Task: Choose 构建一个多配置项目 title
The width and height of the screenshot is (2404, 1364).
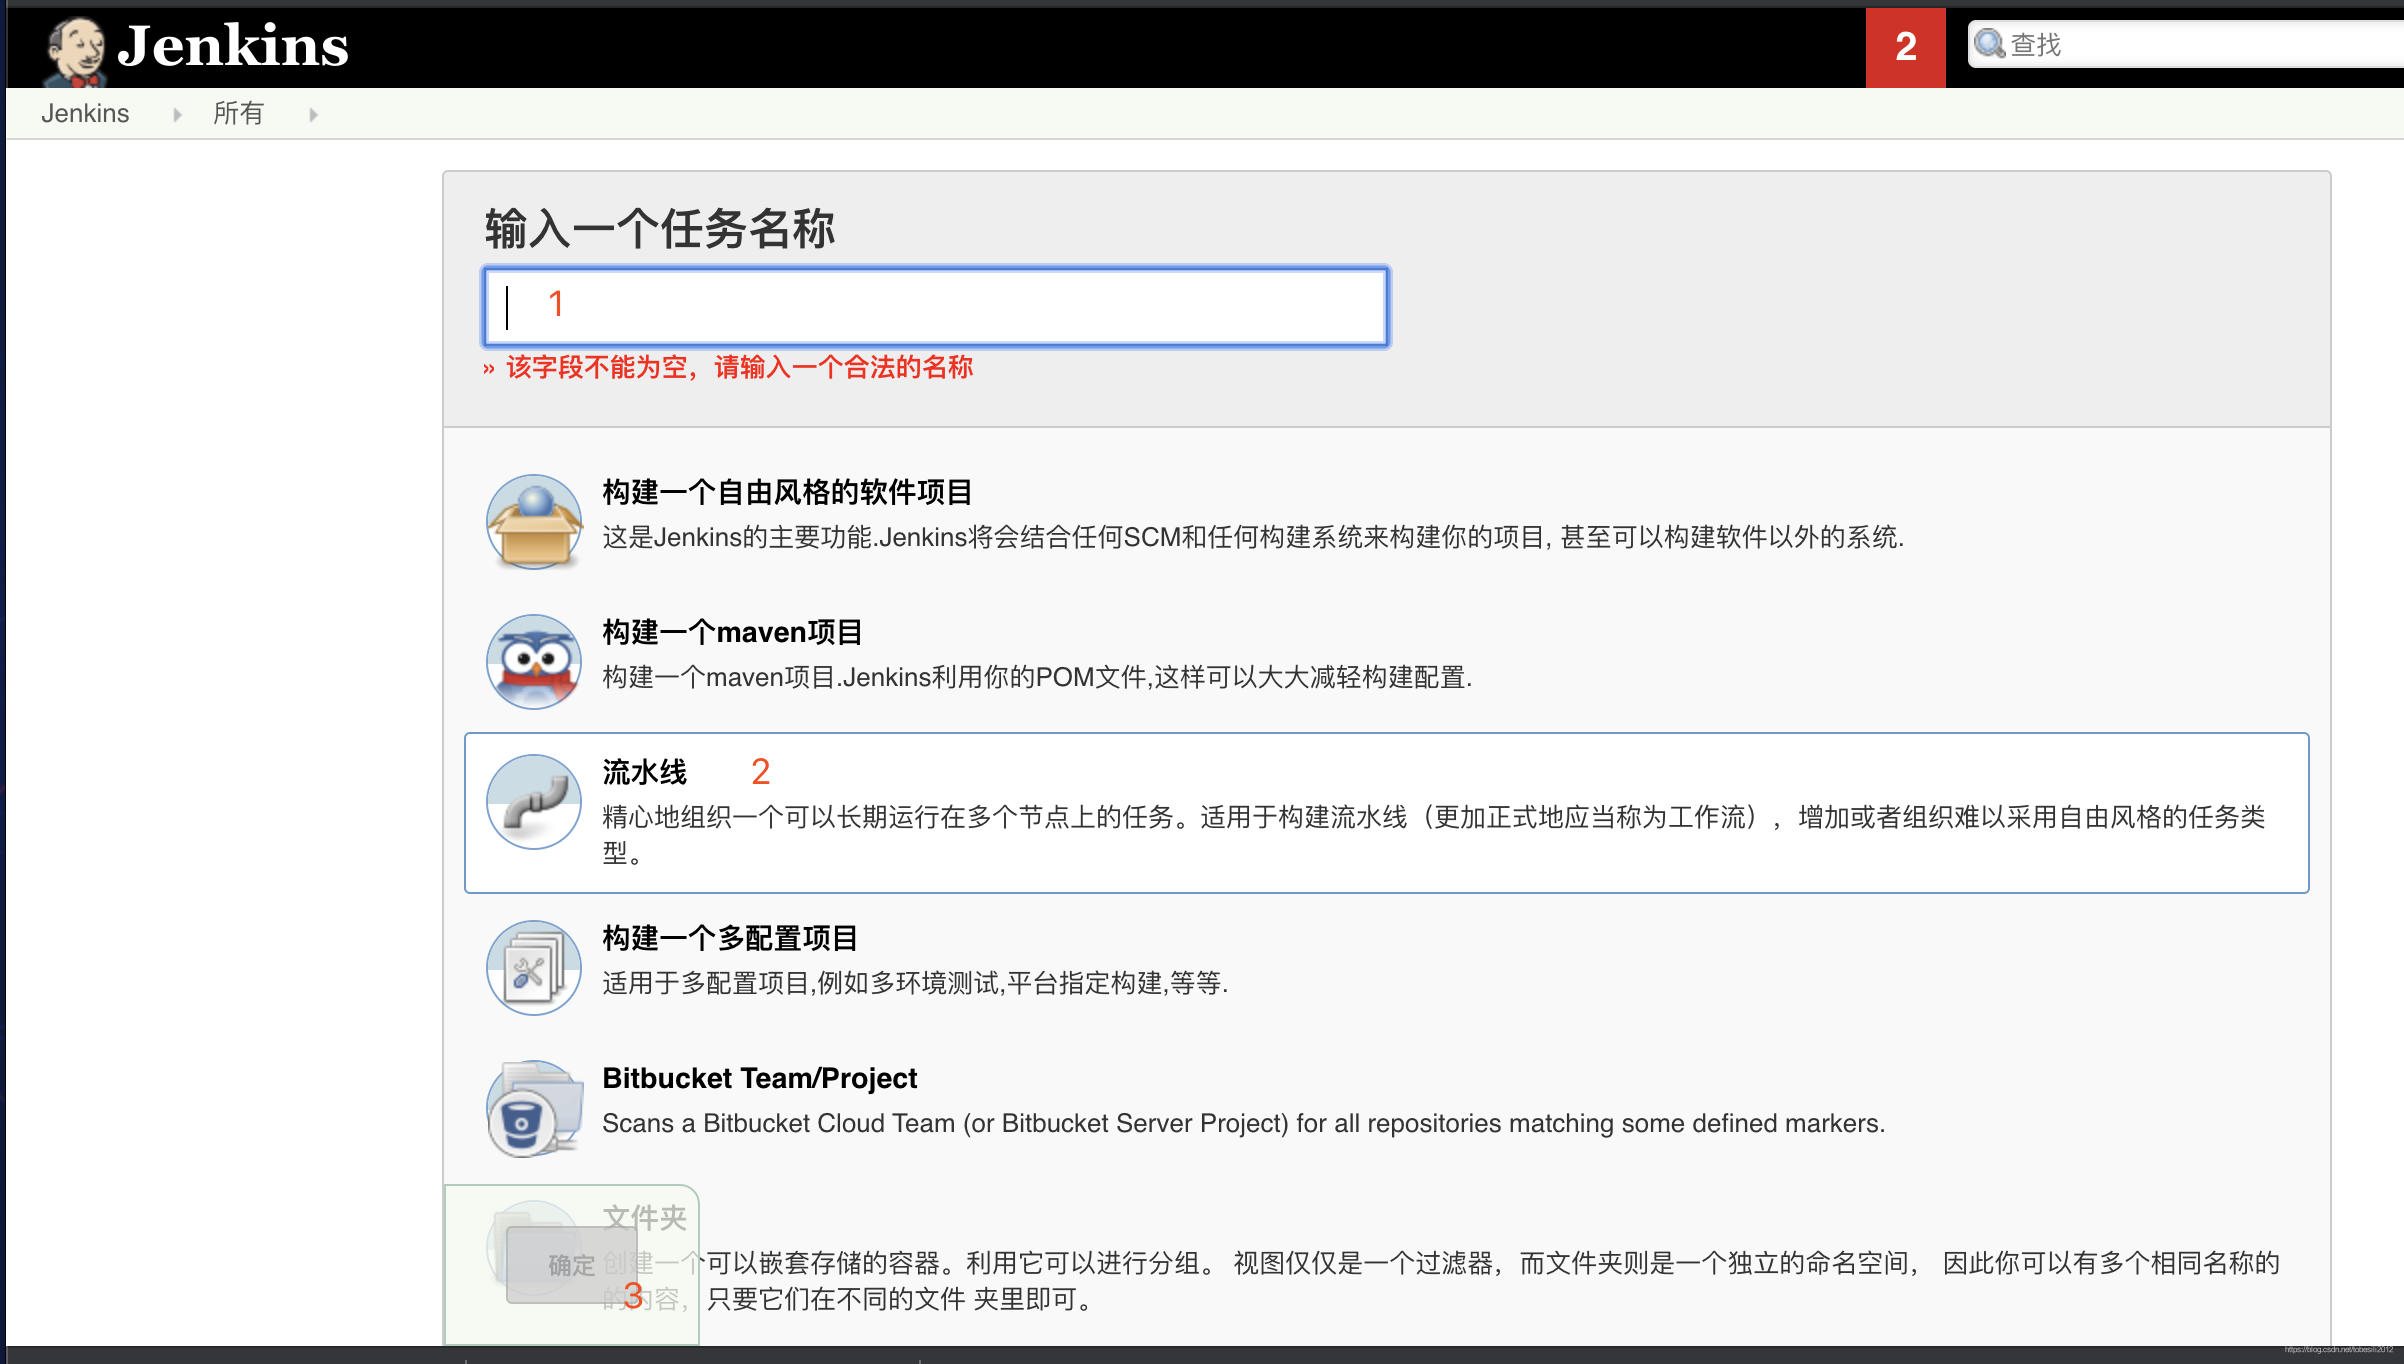Action: (730, 938)
